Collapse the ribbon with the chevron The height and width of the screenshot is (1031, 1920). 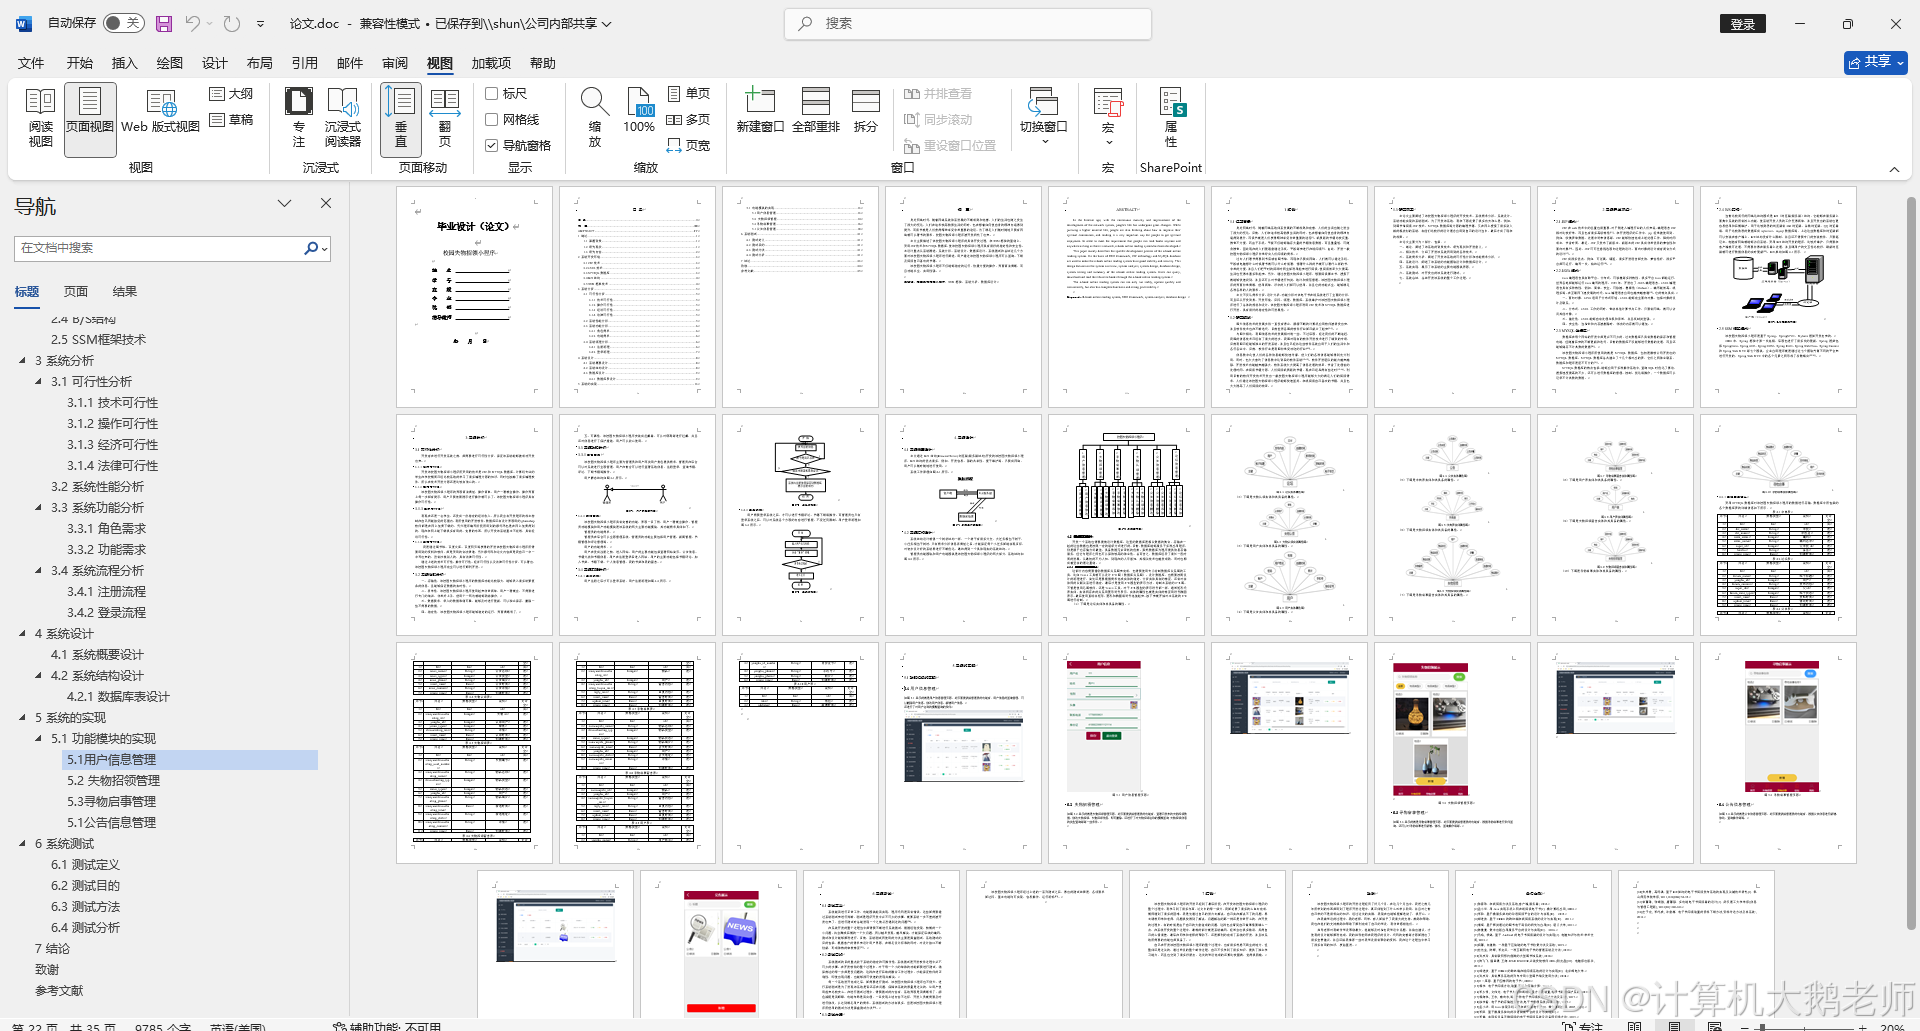pyautogui.click(x=1894, y=169)
